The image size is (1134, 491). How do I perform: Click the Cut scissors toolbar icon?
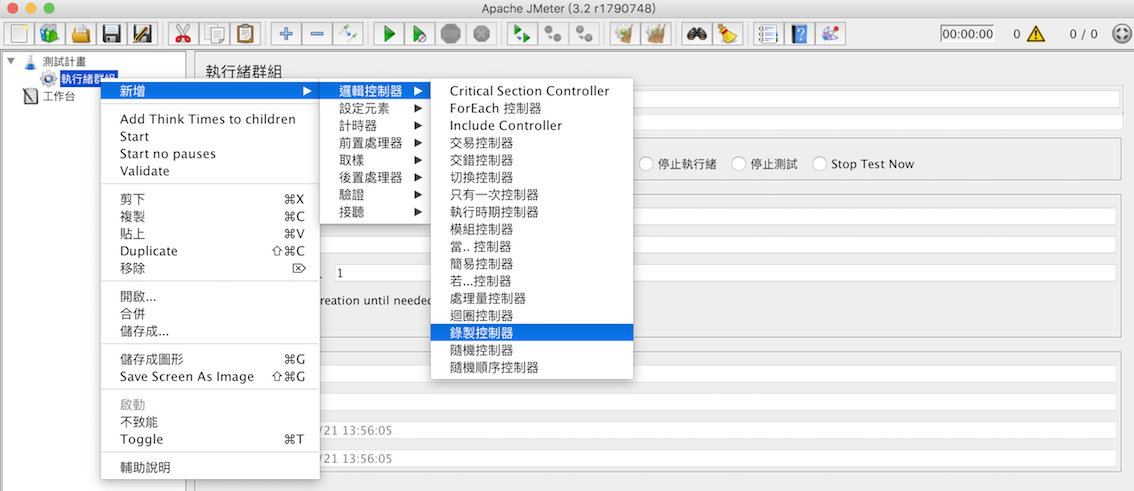(183, 33)
